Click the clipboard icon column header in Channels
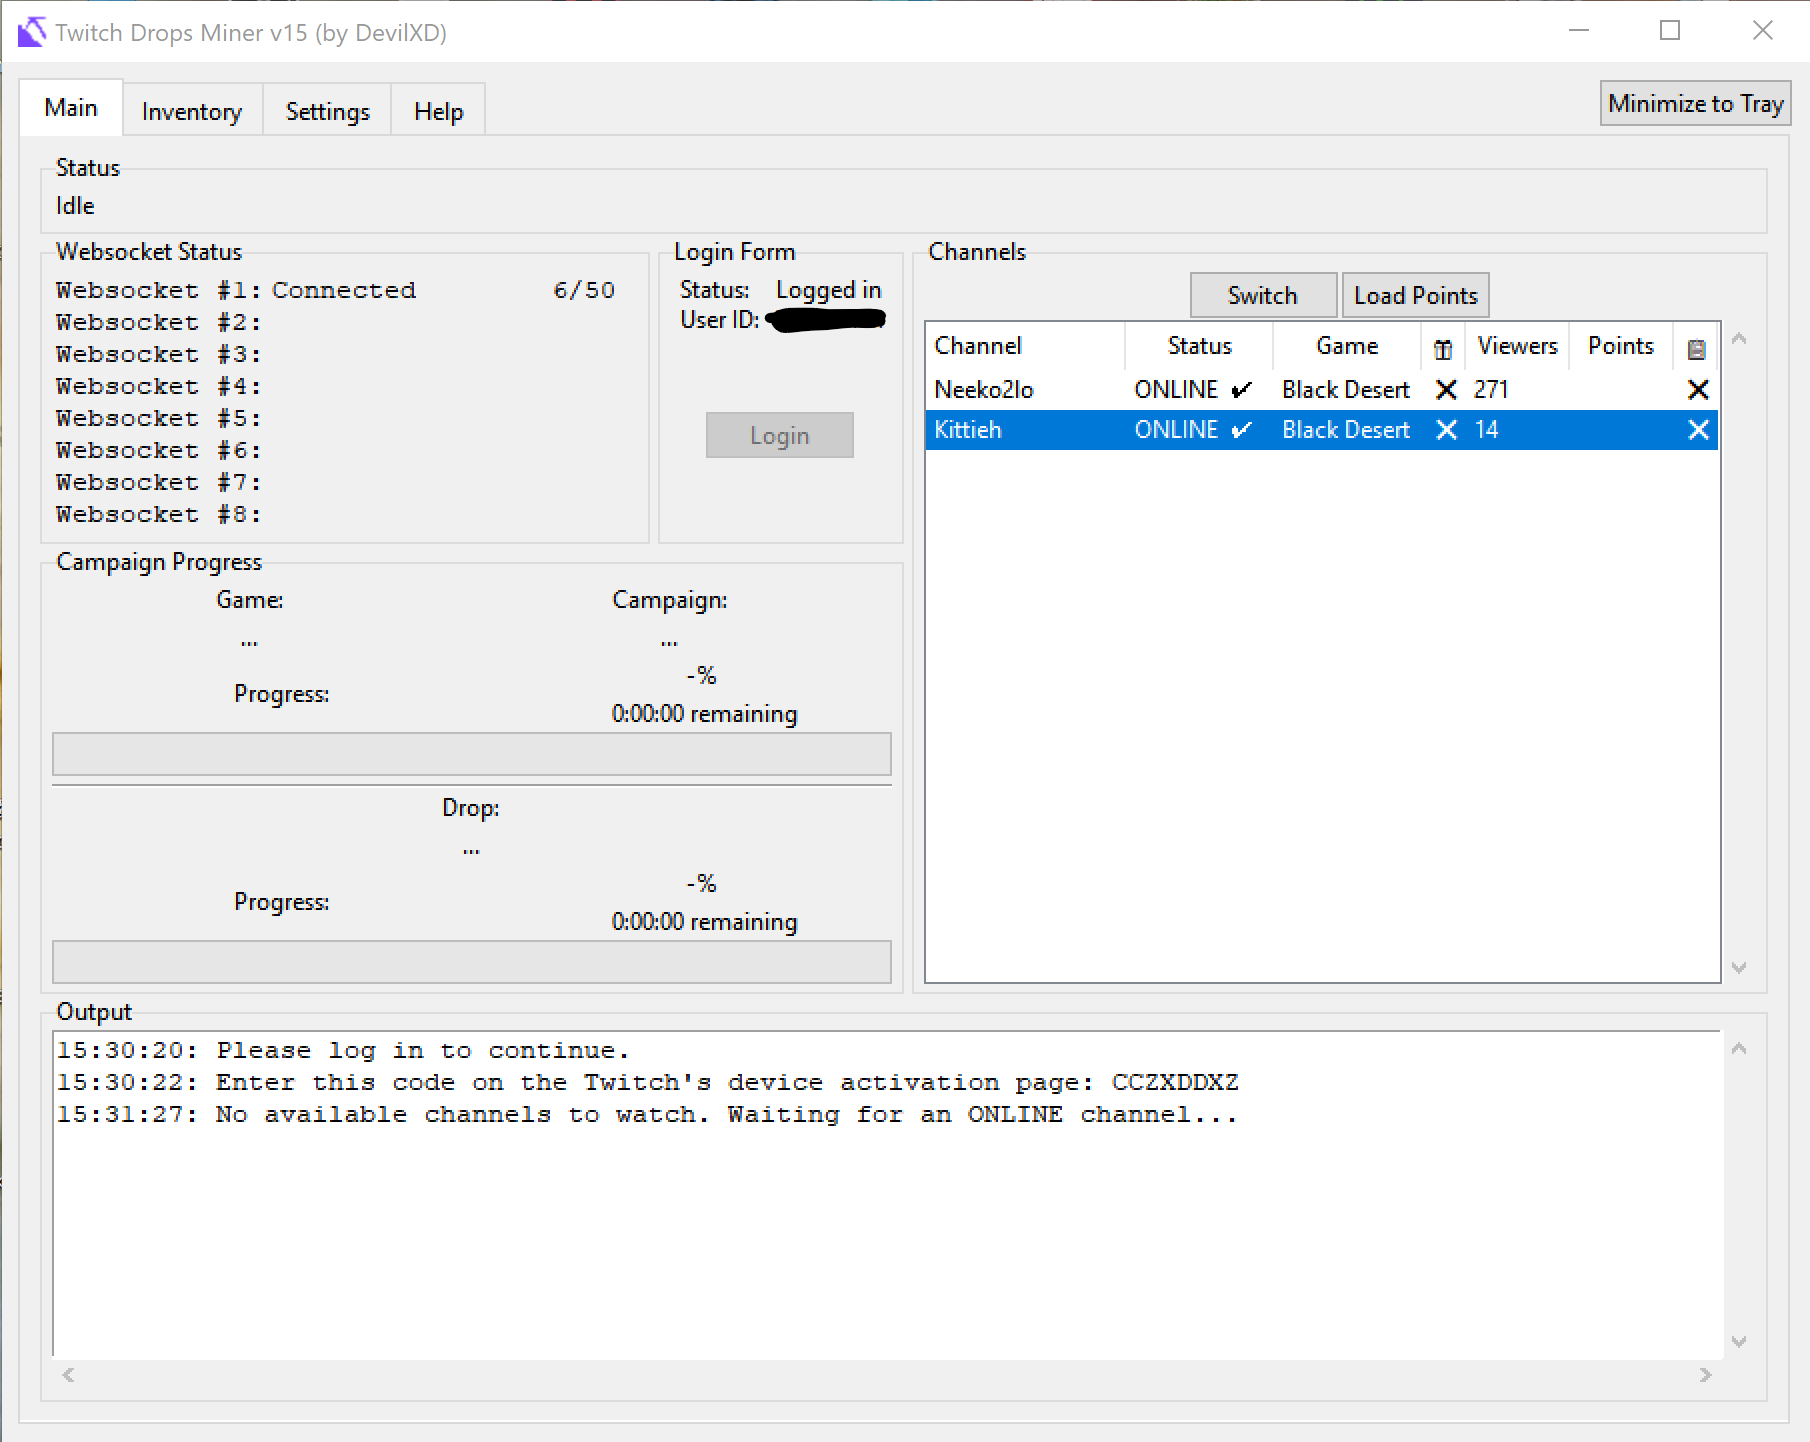The height and width of the screenshot is (1442, 1810). 1698,347
